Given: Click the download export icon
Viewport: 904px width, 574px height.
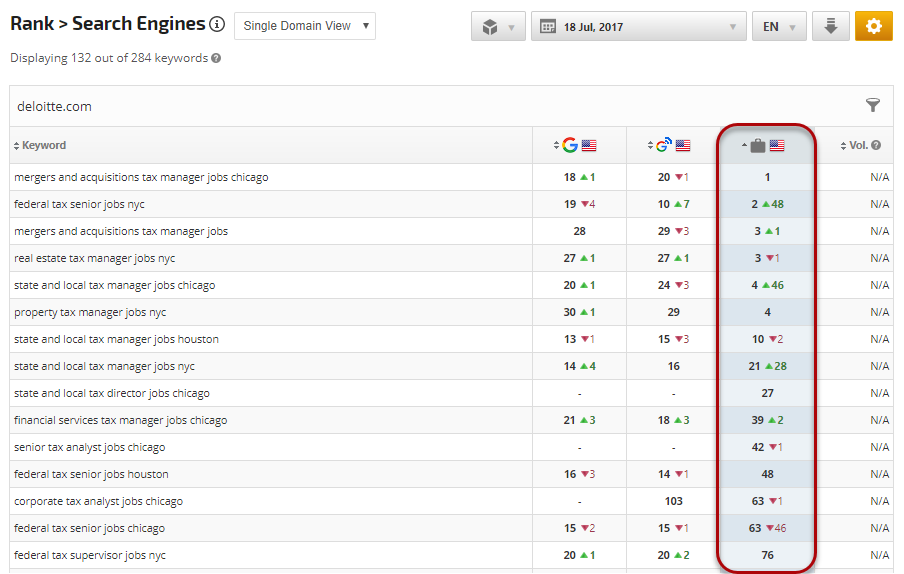Looking at the screenshot, I should [x=830, y=27].
